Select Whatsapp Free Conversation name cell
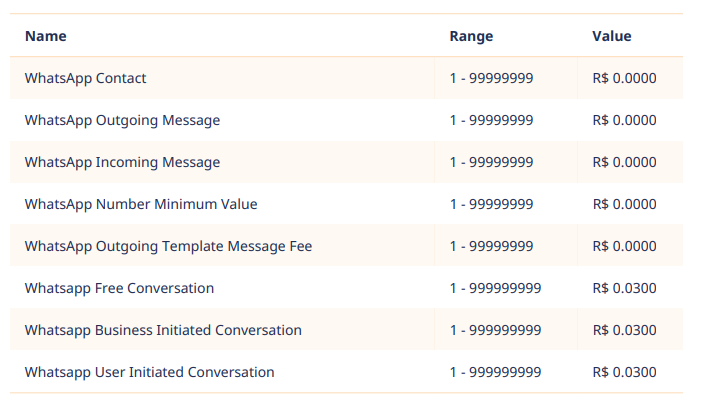 point(119,288)
